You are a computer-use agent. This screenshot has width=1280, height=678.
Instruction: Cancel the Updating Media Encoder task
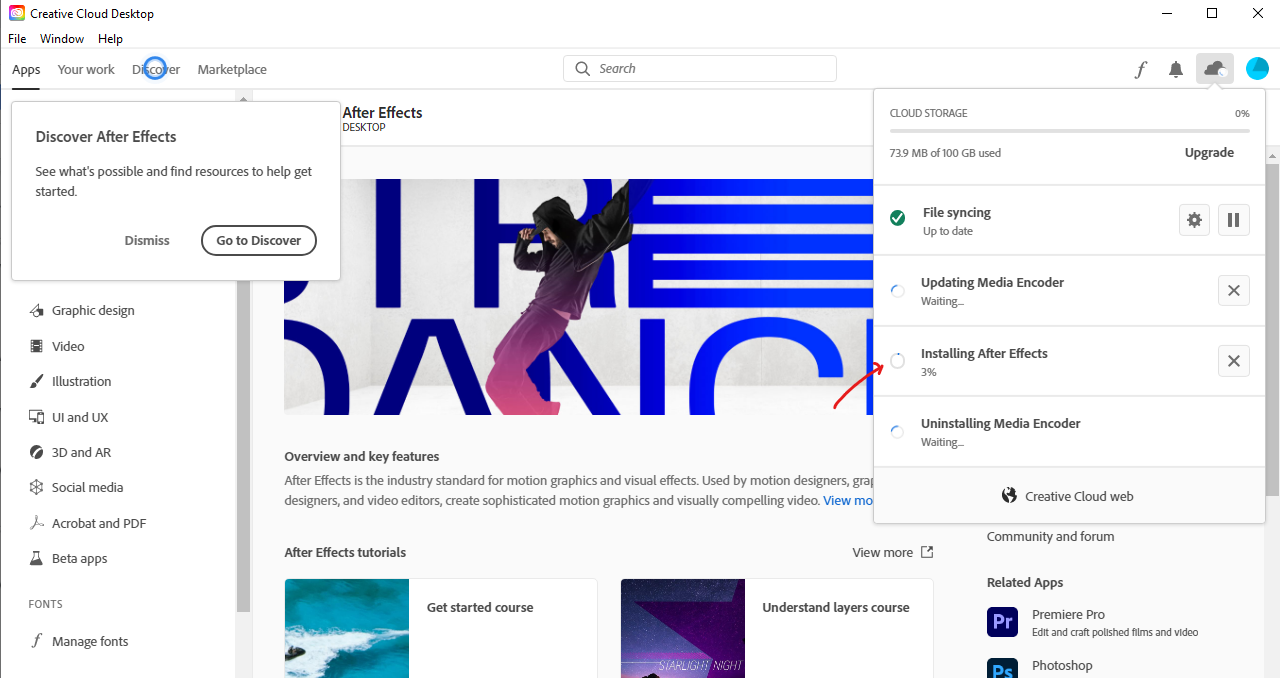pos(1234,290)
